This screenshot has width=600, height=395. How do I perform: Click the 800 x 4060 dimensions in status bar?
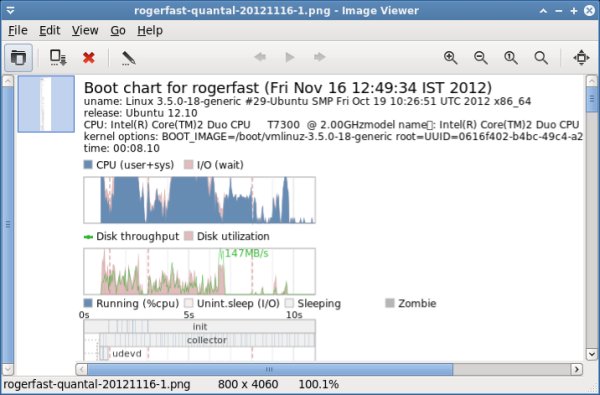tap(248, 384)
